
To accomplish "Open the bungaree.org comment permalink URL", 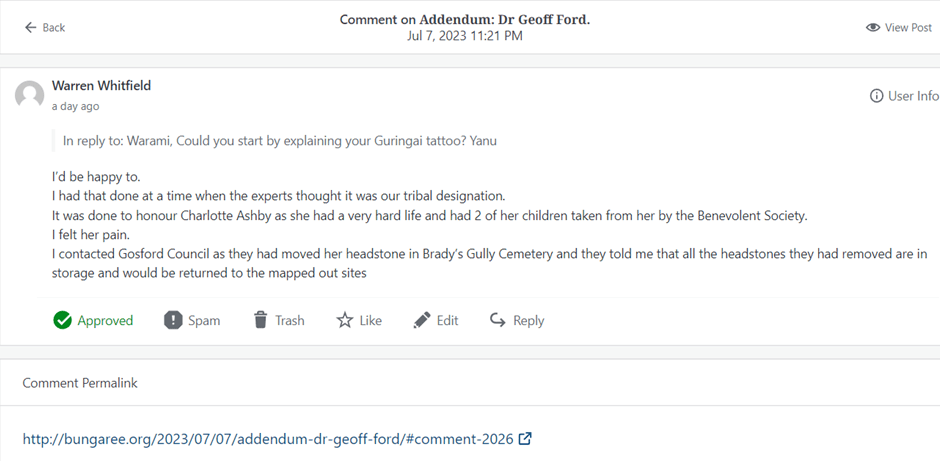I will [x=268, y=439].
